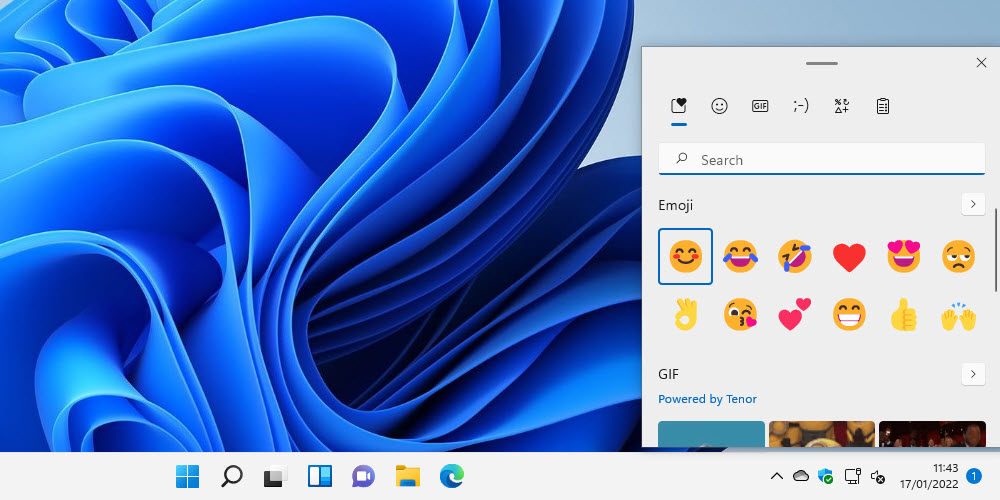Switch to the GIF tab
Viewport: 1000px width, 500px height.
[760, 106]
